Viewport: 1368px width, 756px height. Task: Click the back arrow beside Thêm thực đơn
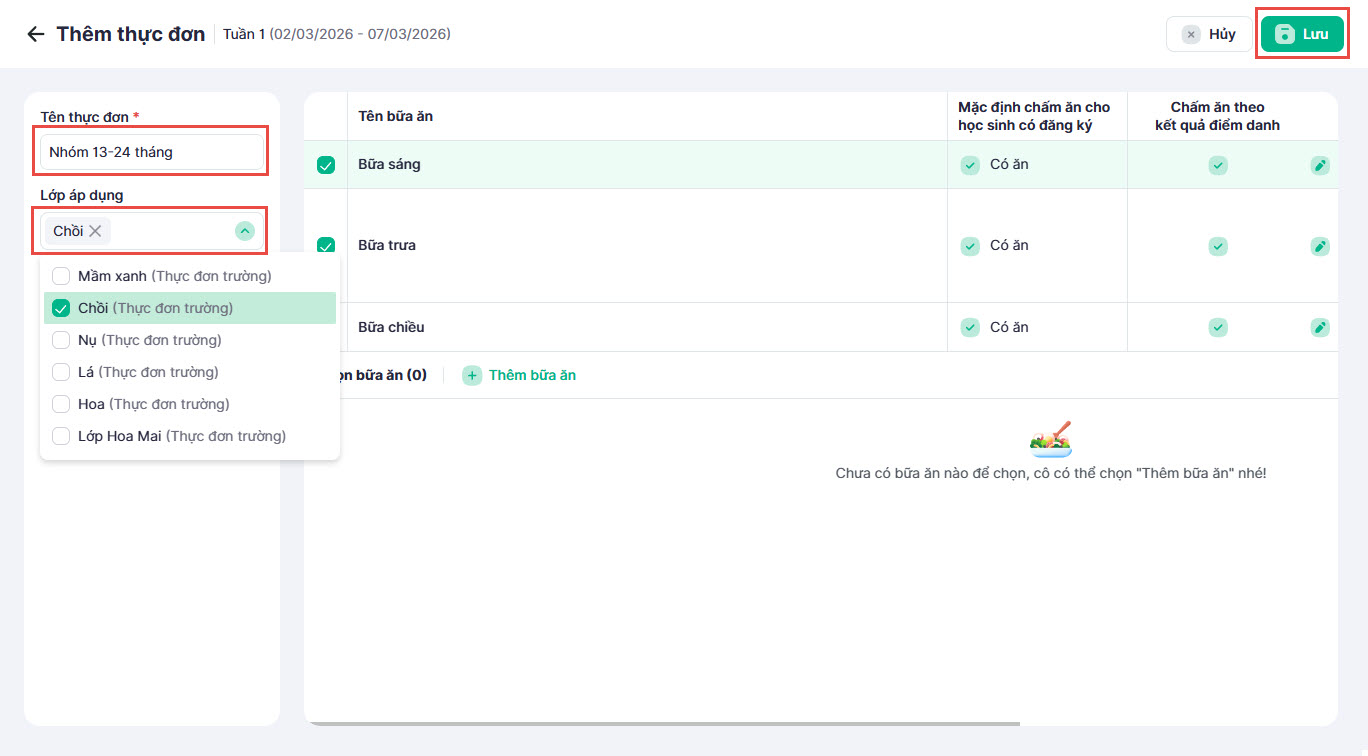pyautogui.click(x=36, y=34)
